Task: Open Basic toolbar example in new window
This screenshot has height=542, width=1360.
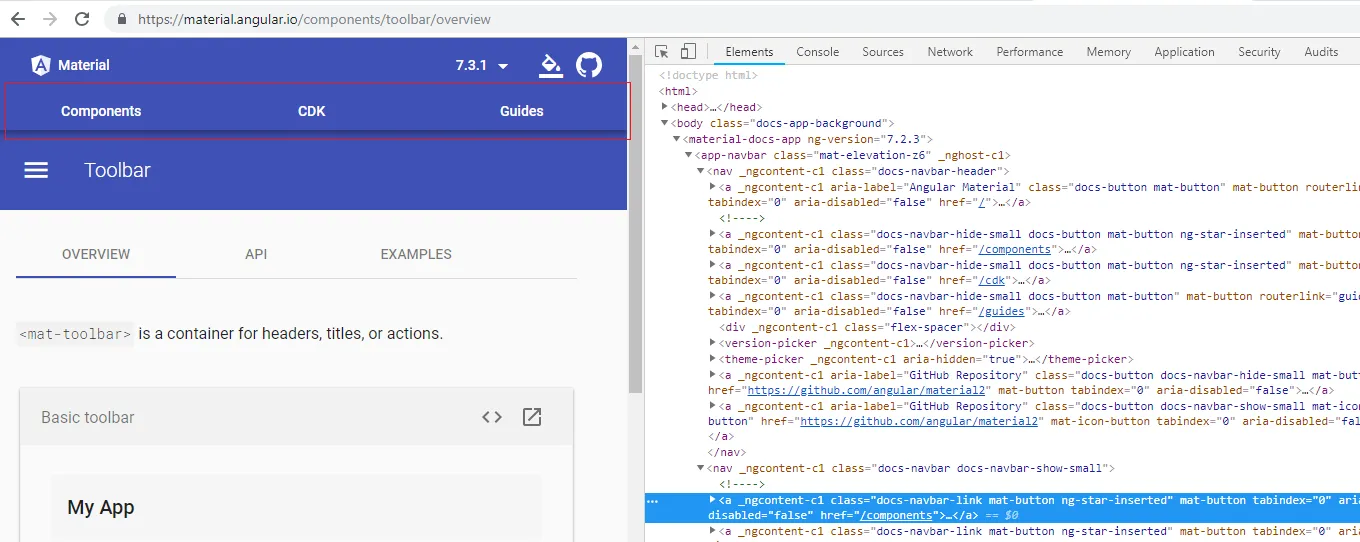Action: point(532,417)
